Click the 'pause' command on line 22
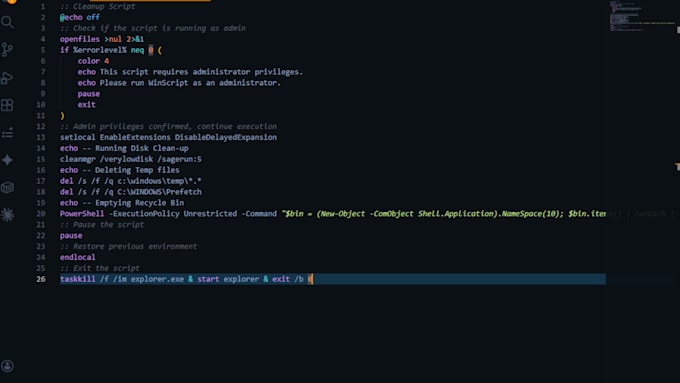The width and height of the screenshot is (680, 383). click(x=71, y=236)
